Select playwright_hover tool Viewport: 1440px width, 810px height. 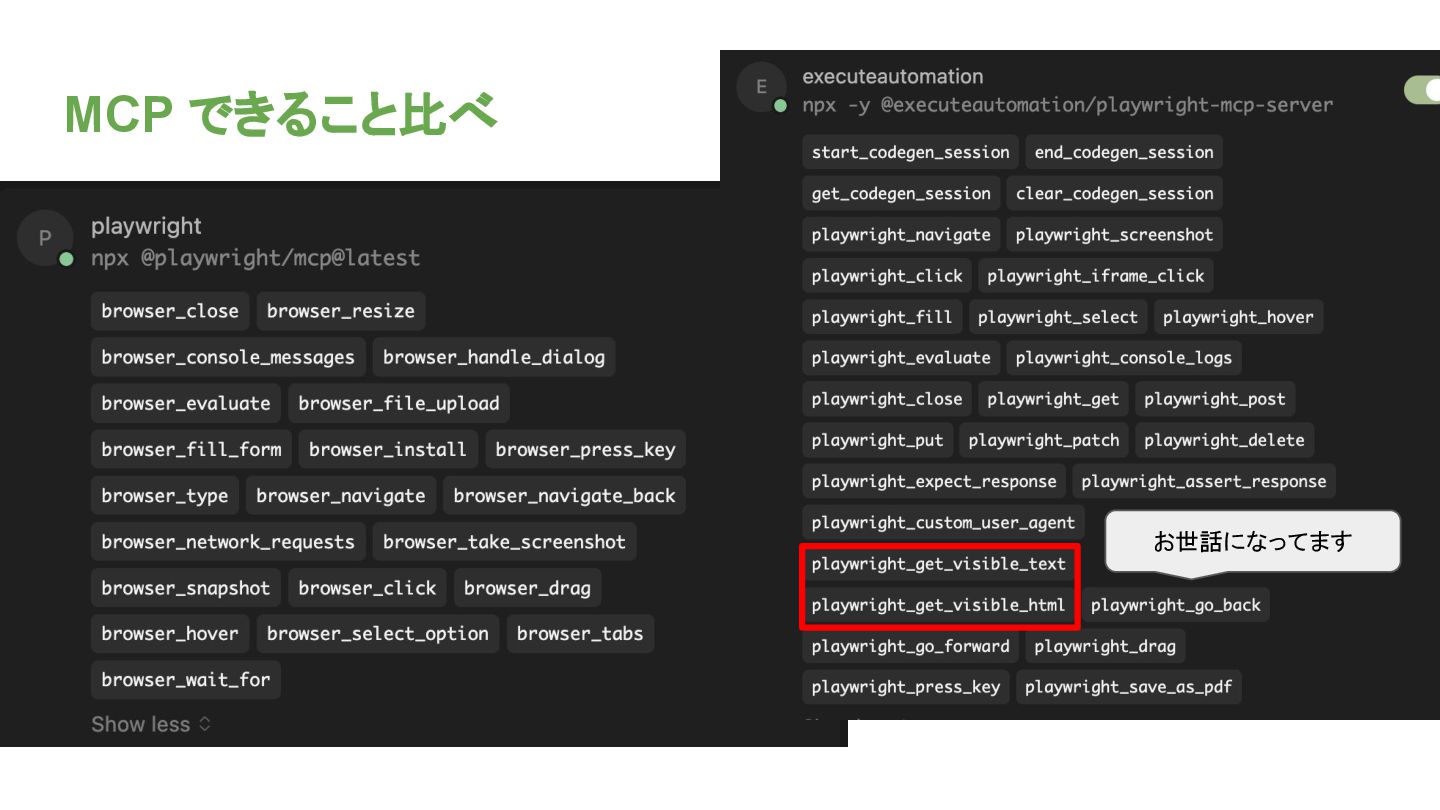coord(1238,316)
